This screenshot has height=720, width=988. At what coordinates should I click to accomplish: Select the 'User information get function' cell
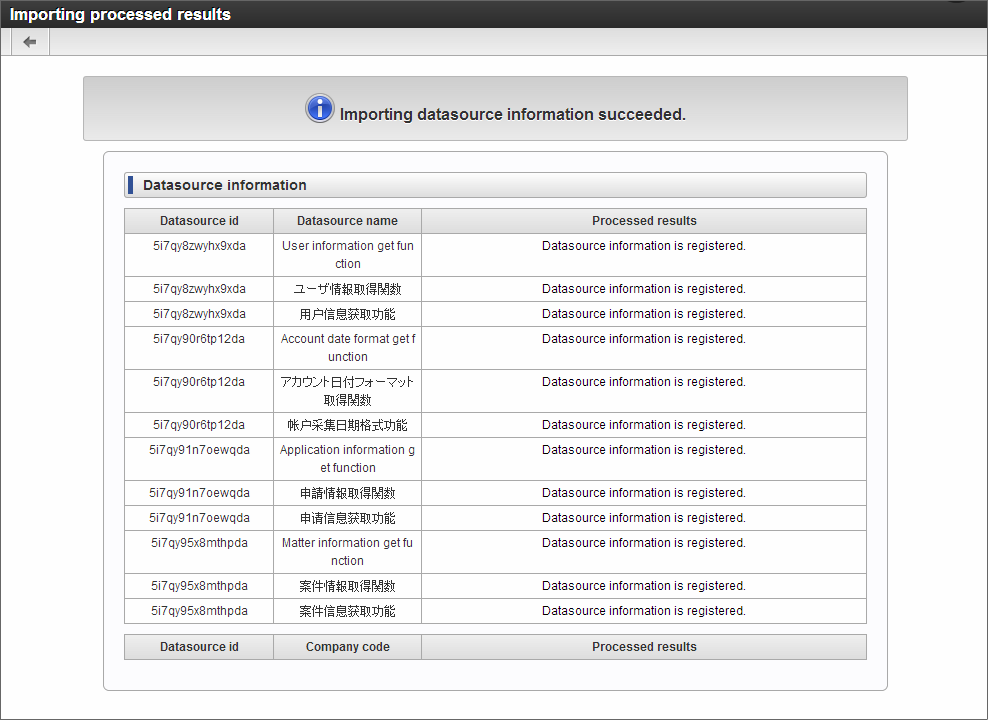[347, 255]
